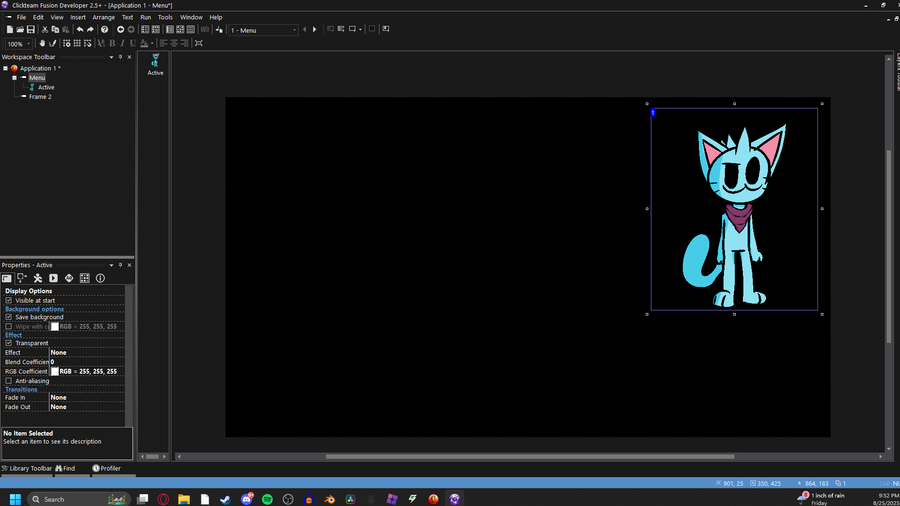900x506 pixels.
Task: Select the Active item under Menu in tree
Action: tap(46, 88)
